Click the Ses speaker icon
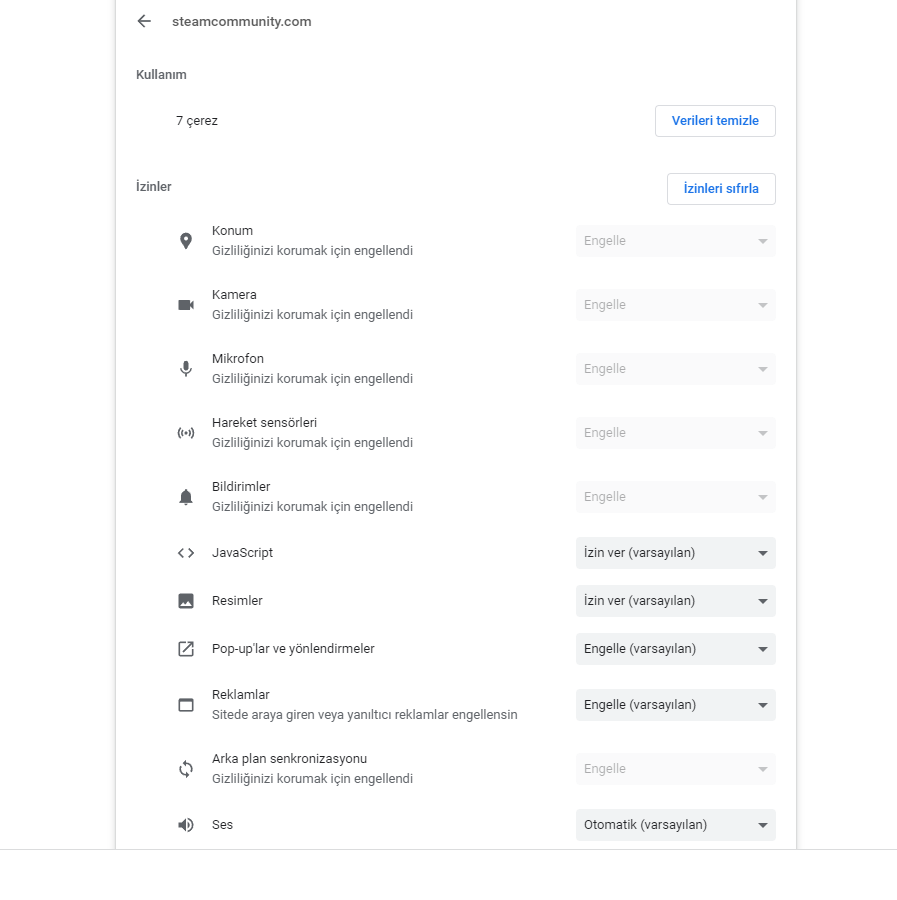This screenshot has width=897, height=900. [186, 825]
